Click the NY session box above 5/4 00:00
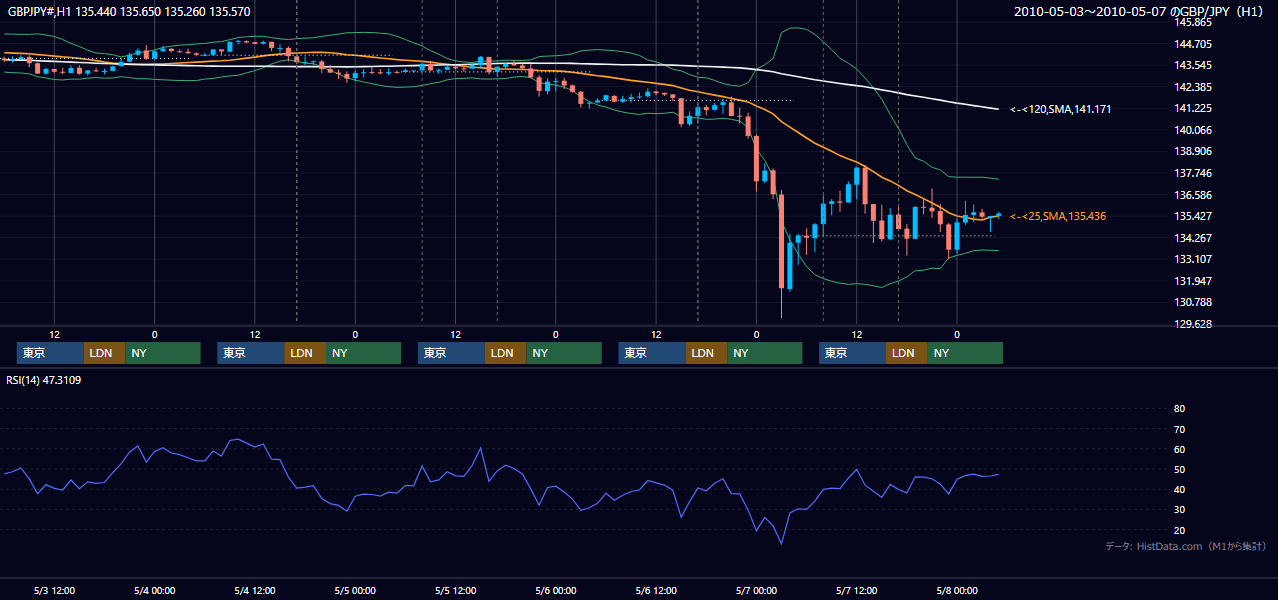This screenshot has height=600, width=1278. [x=163, y=353]
